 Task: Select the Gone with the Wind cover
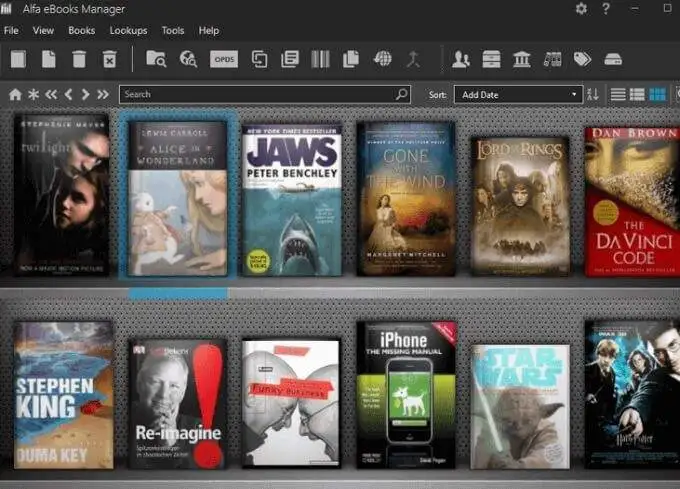(406, 199)
